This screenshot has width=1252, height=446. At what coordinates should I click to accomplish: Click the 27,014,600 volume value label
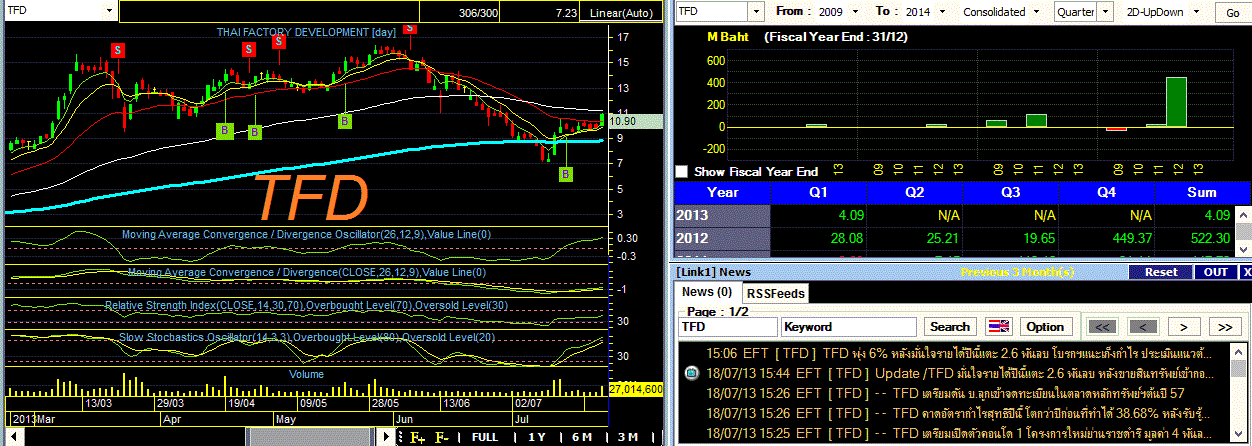tap(636, 388)
